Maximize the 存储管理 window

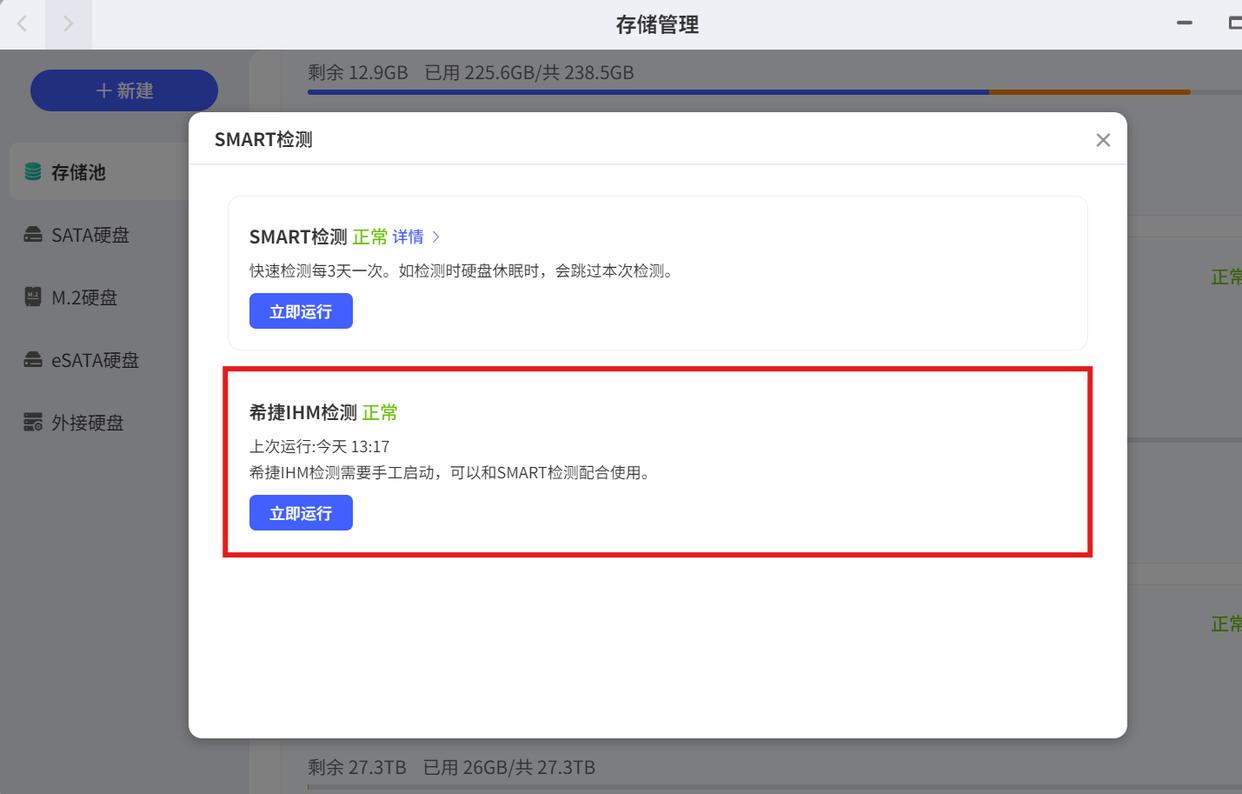pos(1234,24)
